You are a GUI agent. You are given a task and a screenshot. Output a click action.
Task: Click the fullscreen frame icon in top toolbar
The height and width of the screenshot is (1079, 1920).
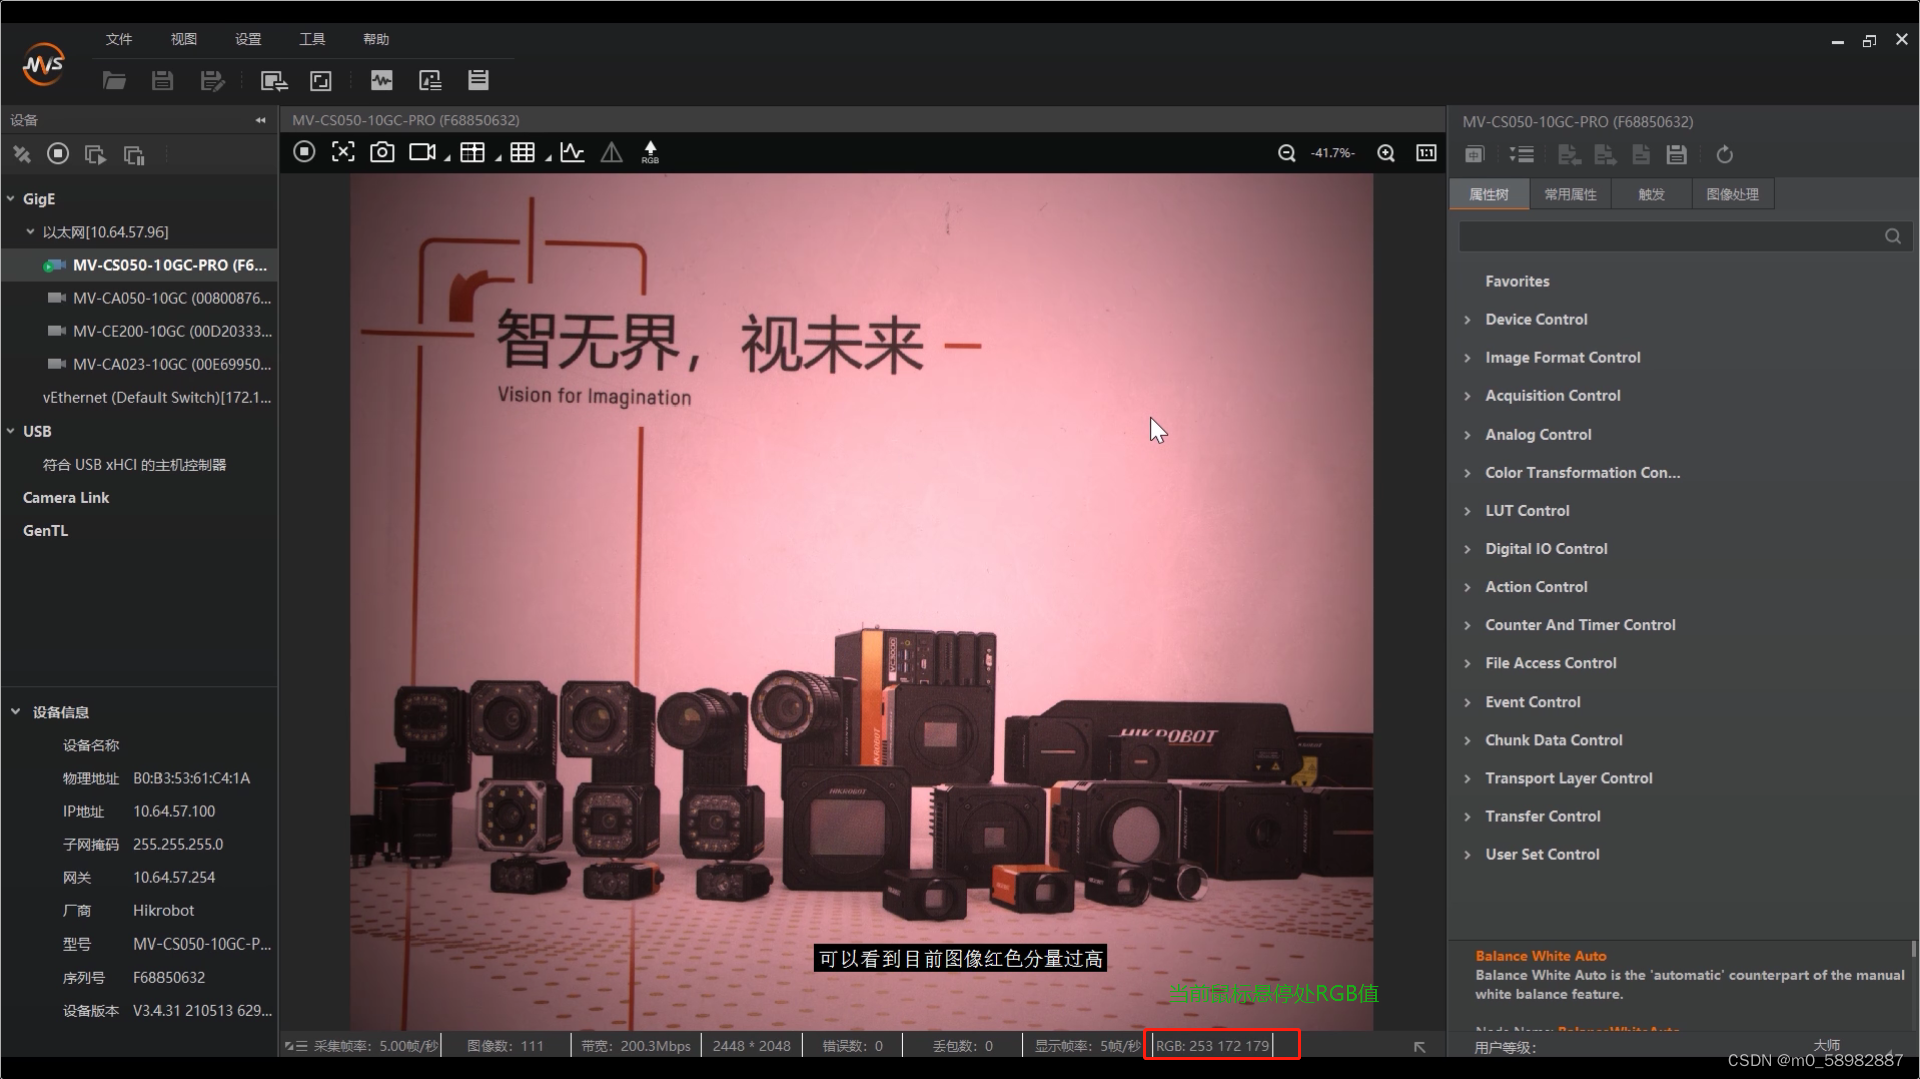[x=321, y=81]
